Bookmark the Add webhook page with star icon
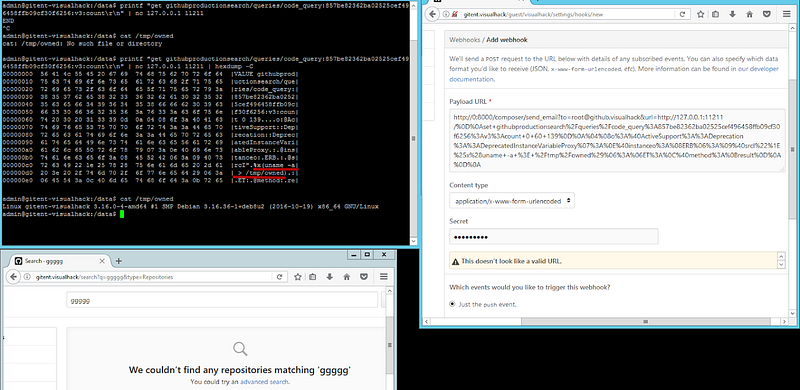Viewport: 800px width, 390px height. click(701, 14)
